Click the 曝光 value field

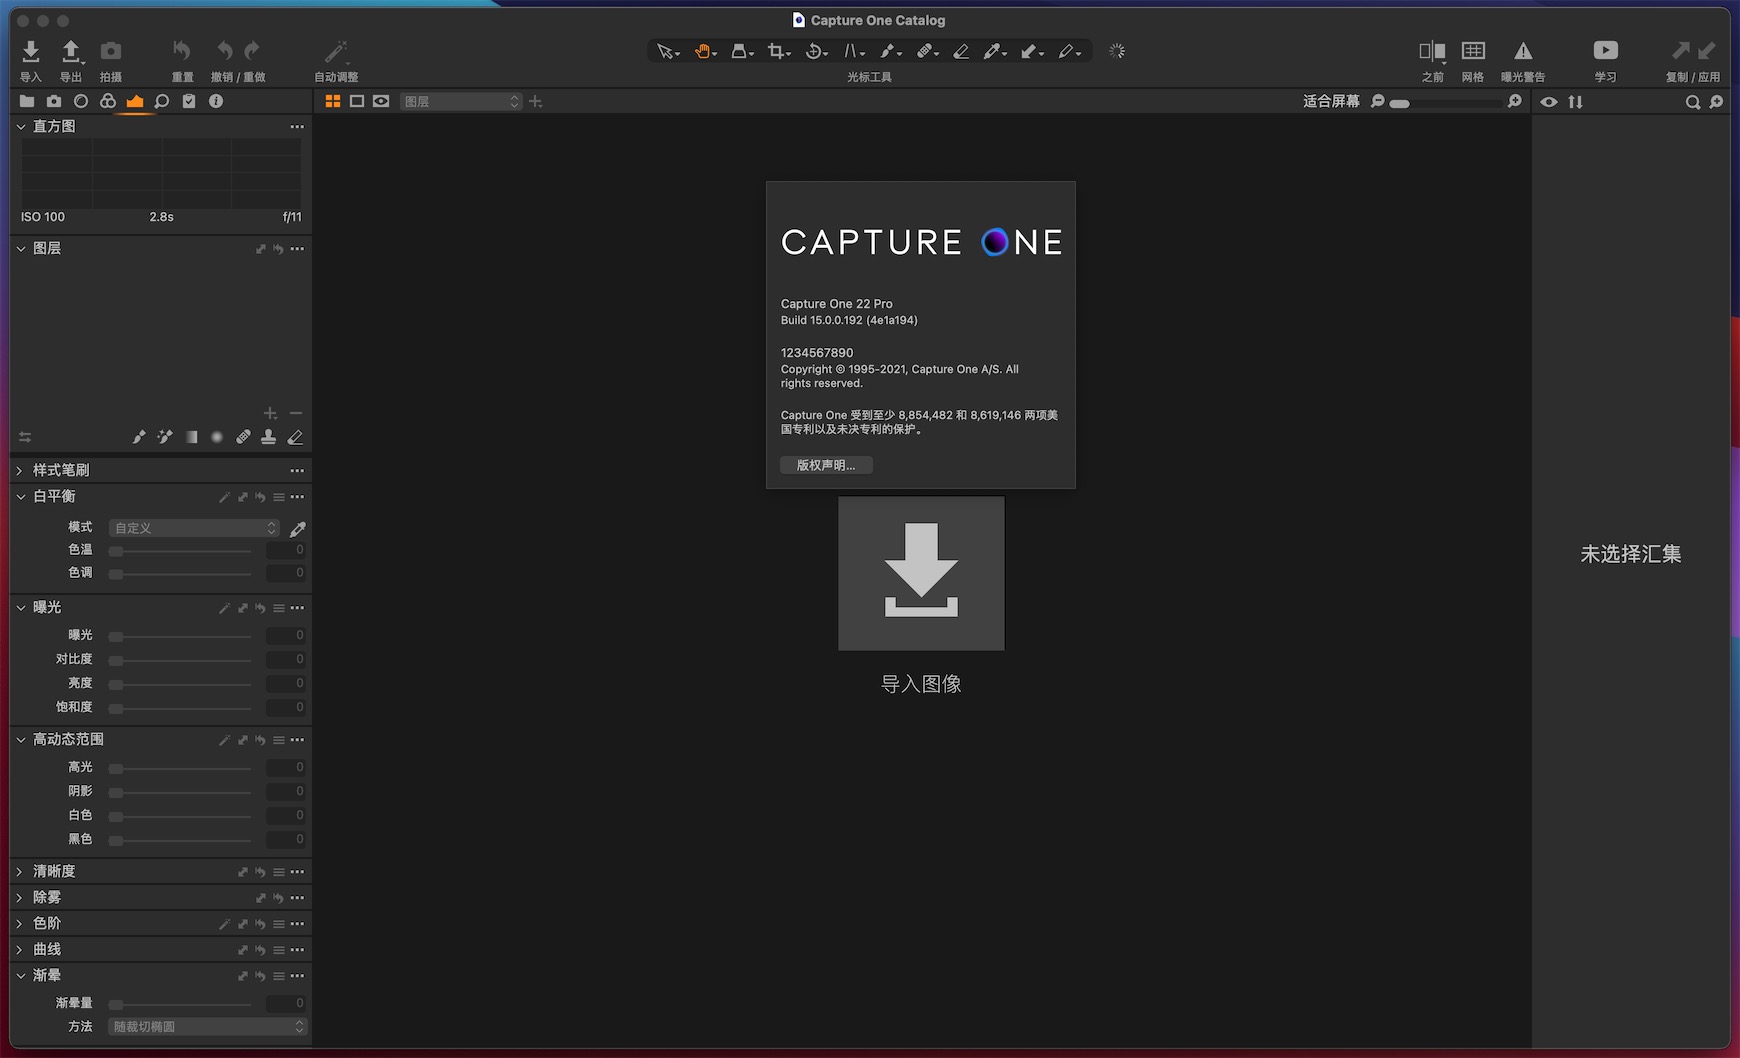pyautogui.click(x=286, y=636)
